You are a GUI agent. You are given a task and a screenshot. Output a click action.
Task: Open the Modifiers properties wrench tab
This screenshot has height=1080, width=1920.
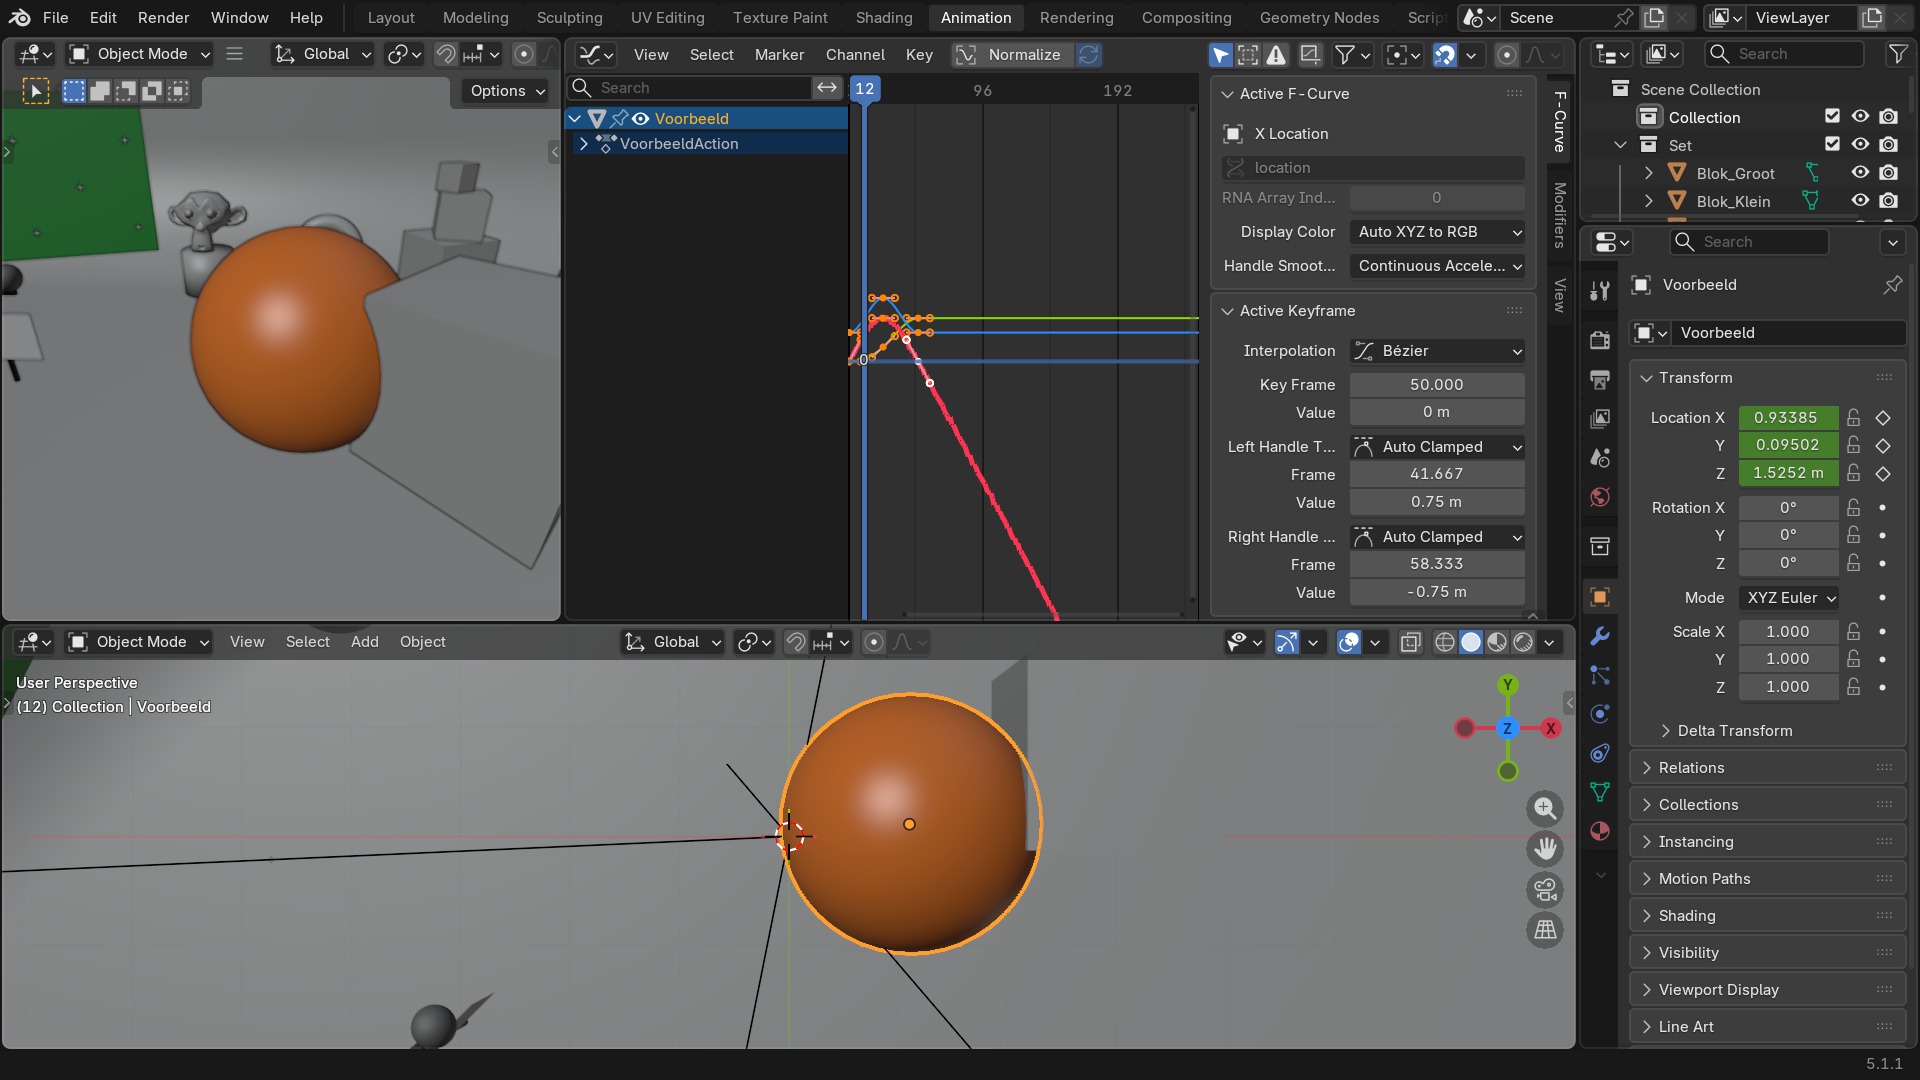1600,636
